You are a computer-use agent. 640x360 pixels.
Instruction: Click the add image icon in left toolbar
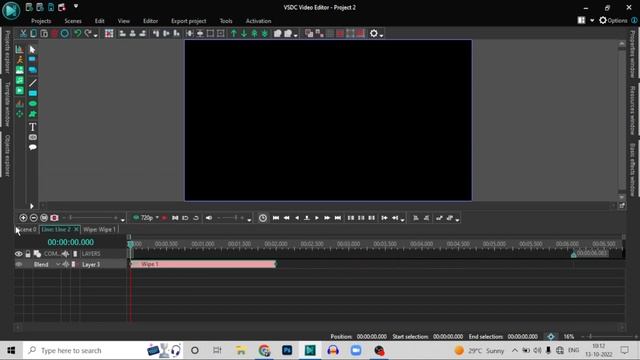pos(20,70)
